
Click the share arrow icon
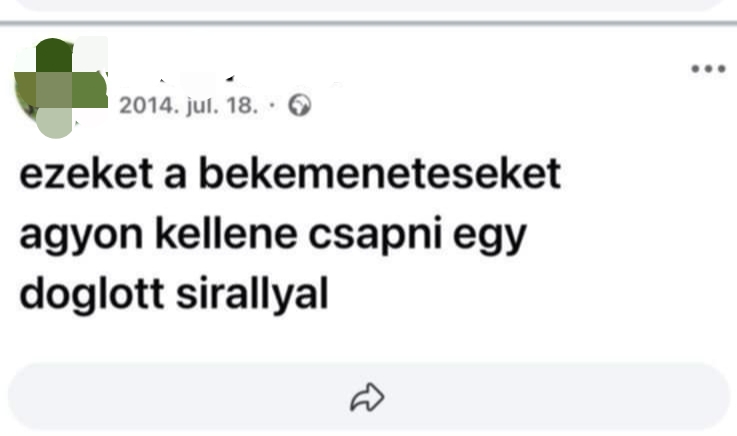(367, 398)
